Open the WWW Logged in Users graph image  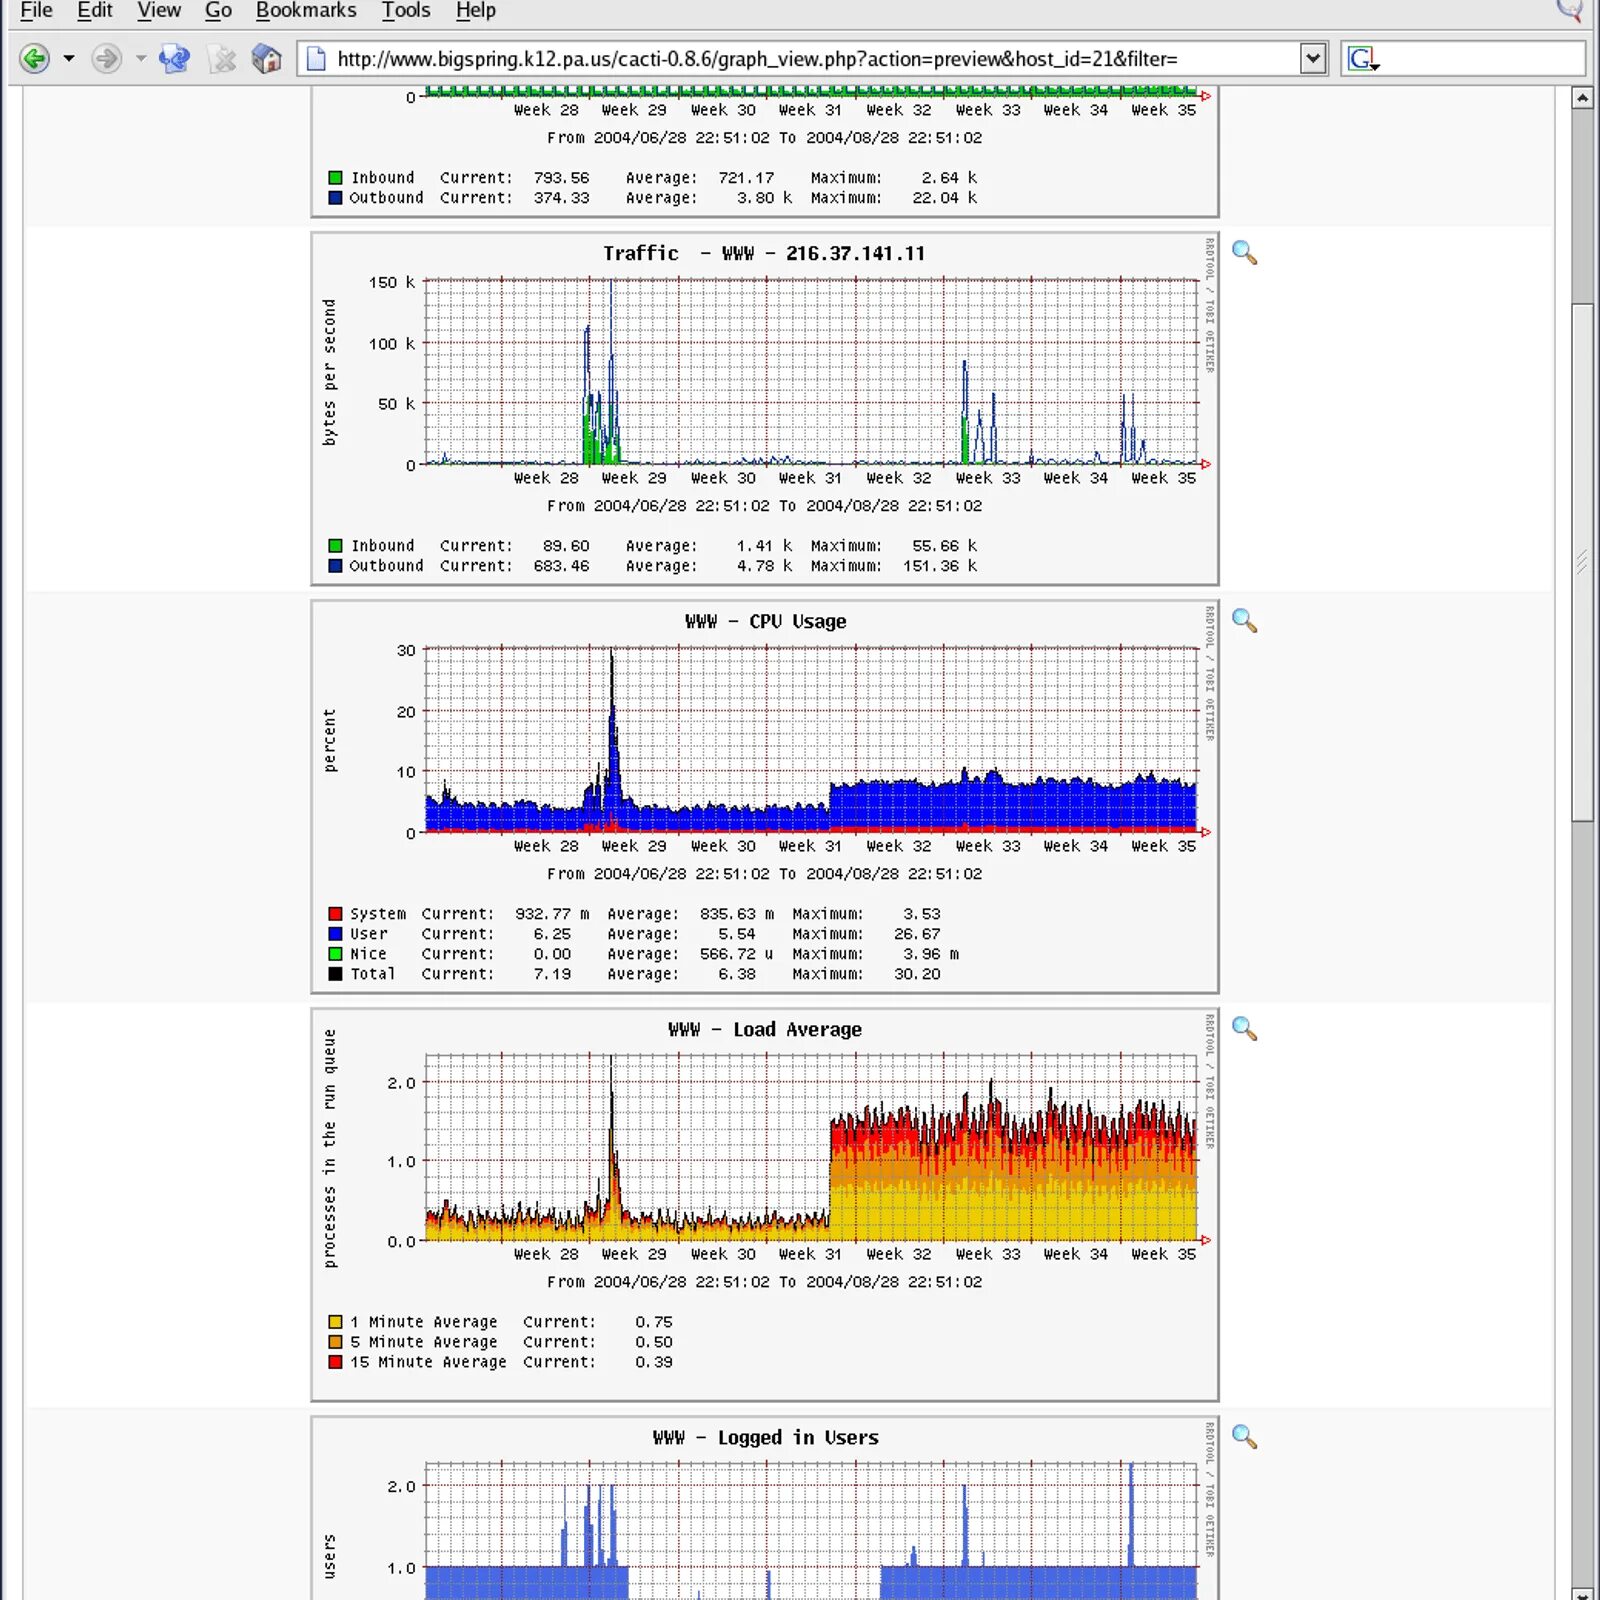click(x=765, y=1508)
